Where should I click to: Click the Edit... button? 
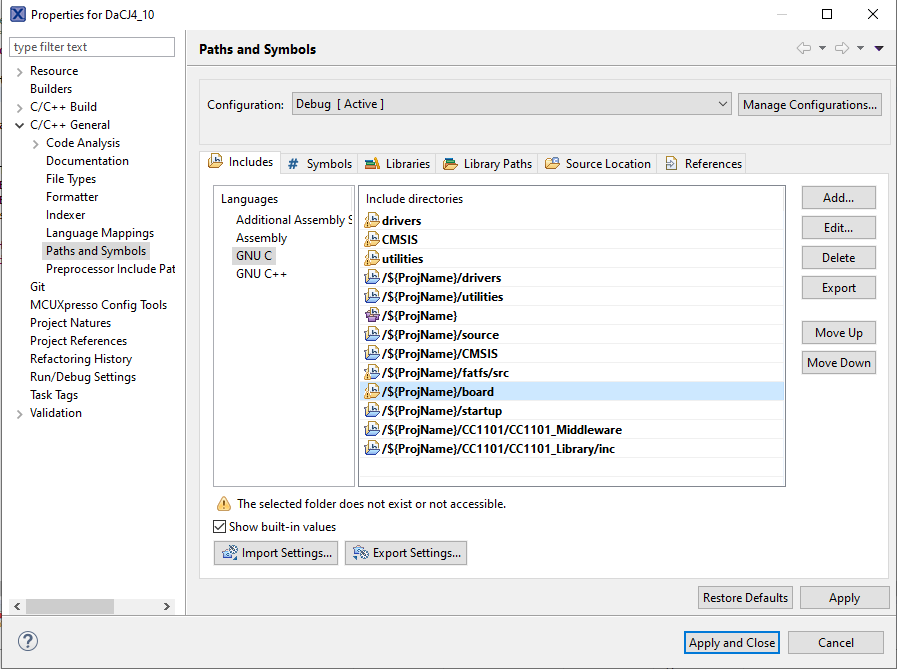tap(839, 228)
